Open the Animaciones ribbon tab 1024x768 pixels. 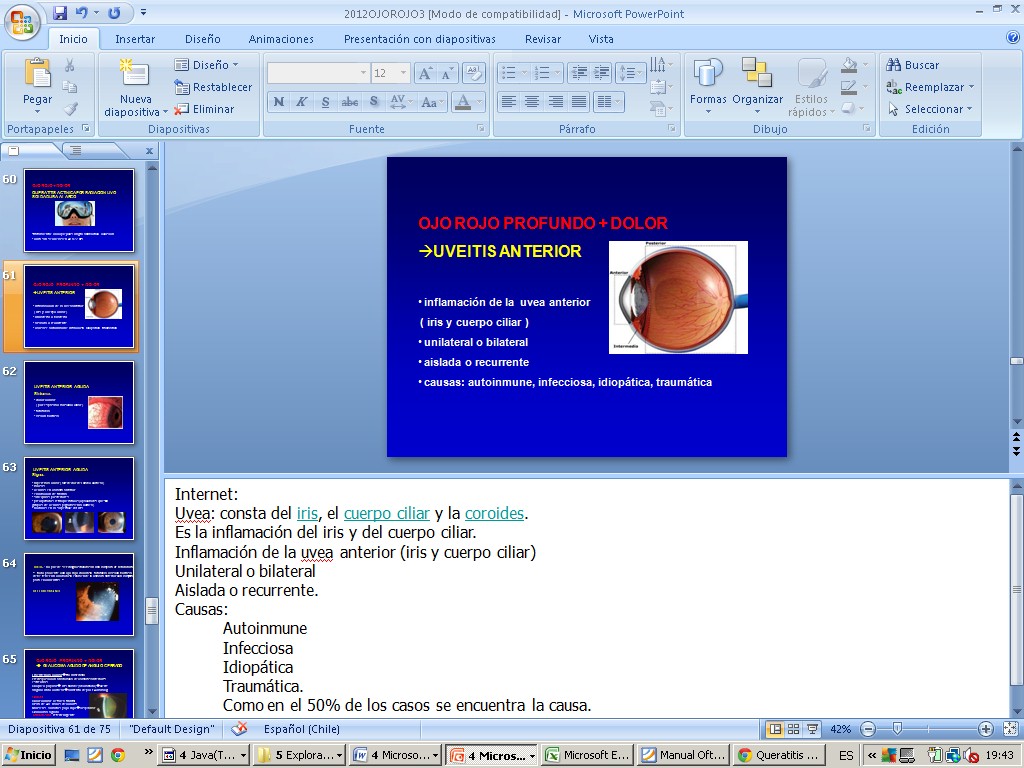tap(281, 39)
